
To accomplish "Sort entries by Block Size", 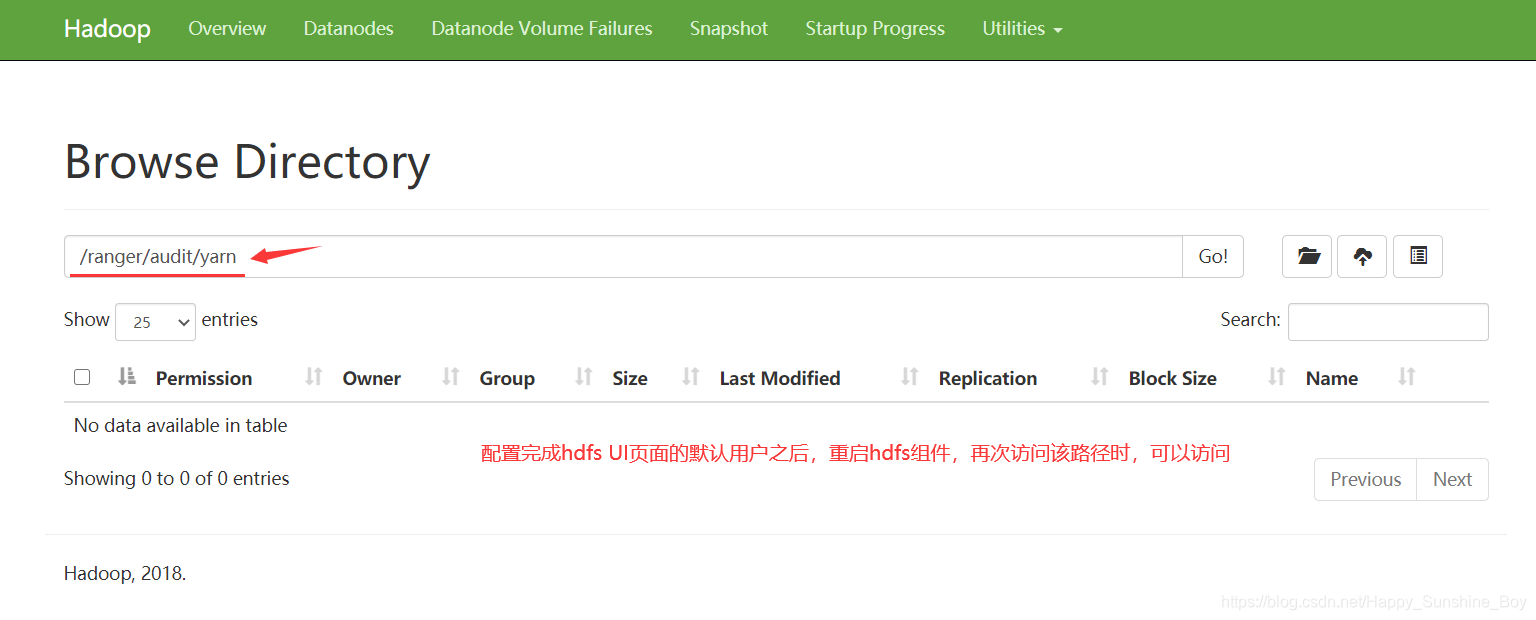I will tap(1172, 378).
